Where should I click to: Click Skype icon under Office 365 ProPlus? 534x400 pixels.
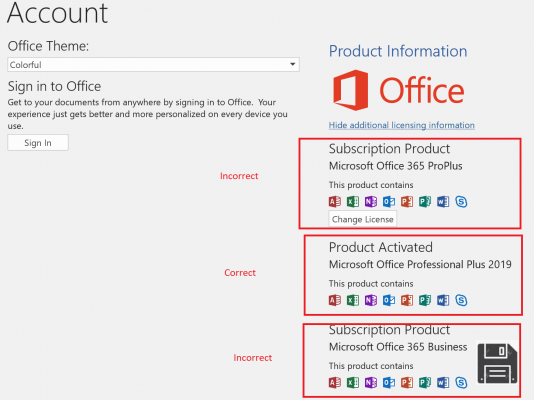(461, 202)
